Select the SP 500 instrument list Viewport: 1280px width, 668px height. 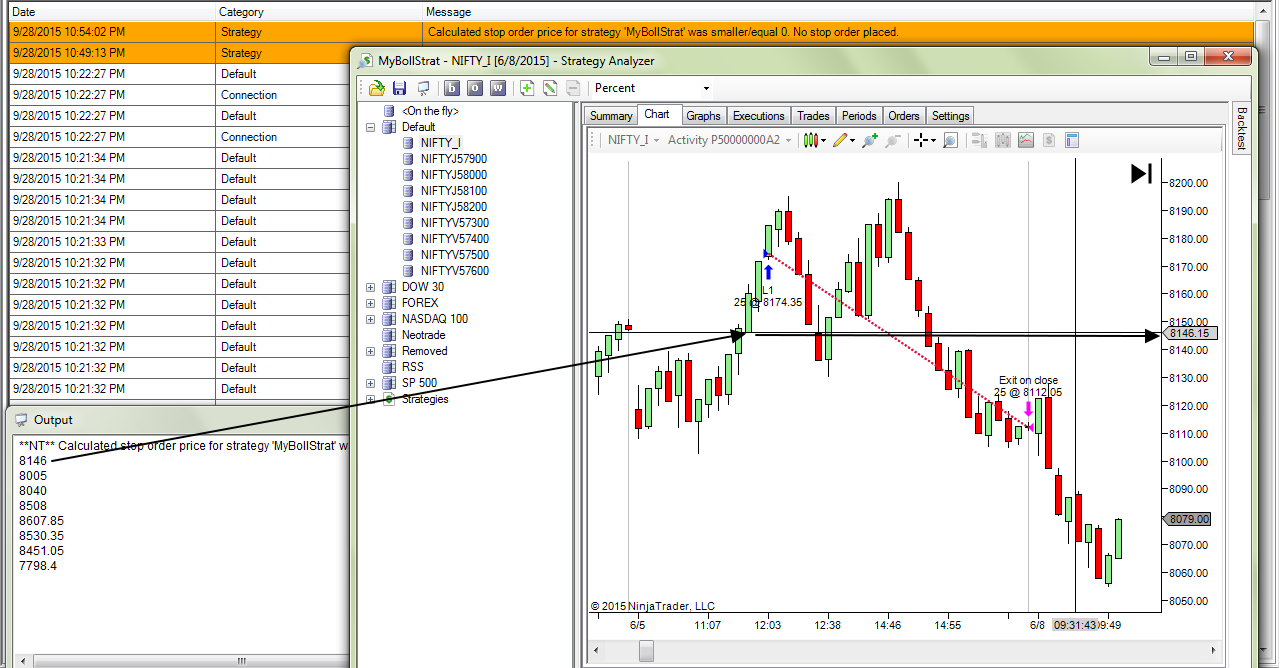tap(419, 383)
